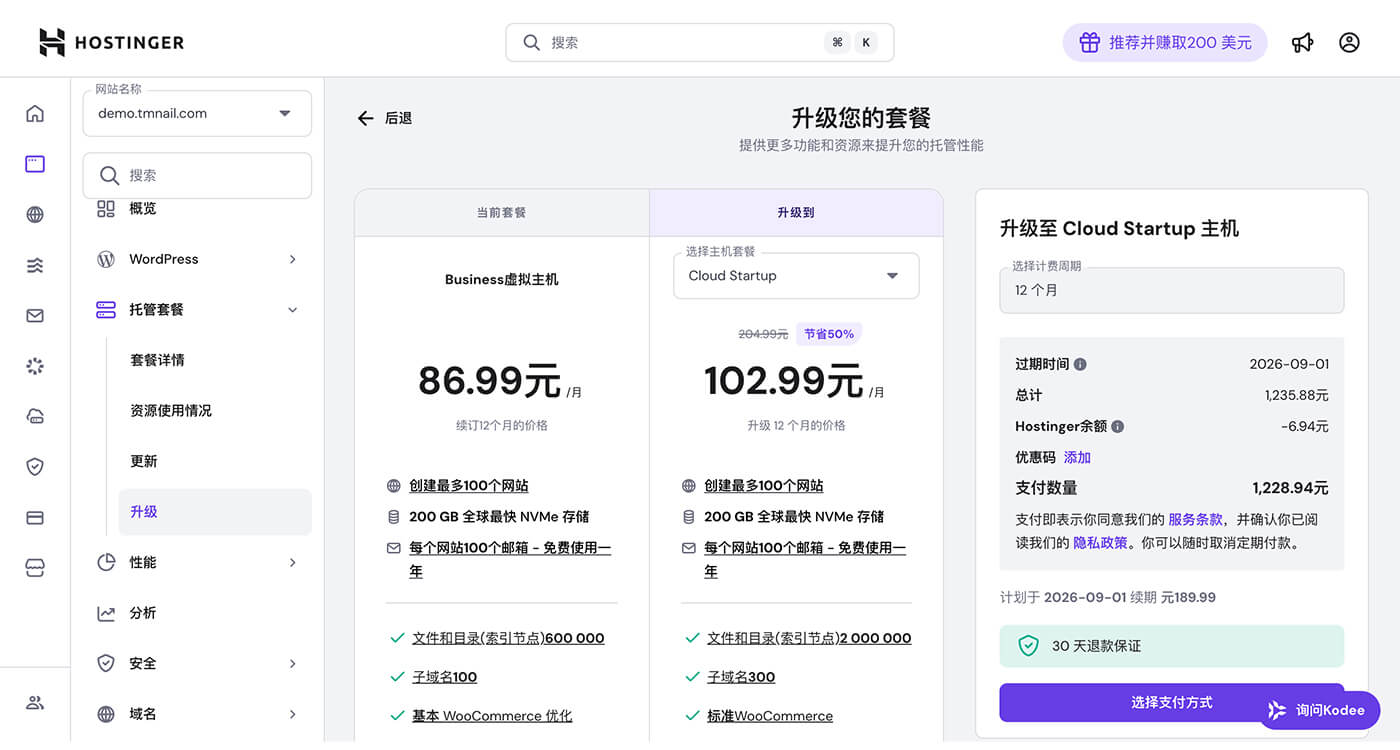Open the 服务条款 link
This screenshot has height=750, width=1400.
pos(1195,519)
